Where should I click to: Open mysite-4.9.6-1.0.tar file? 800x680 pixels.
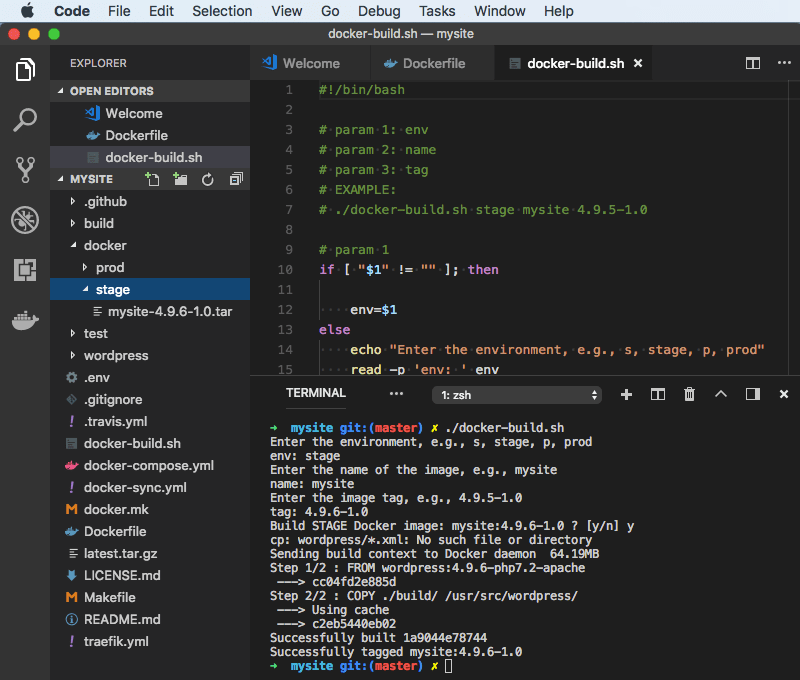point(150,311)
